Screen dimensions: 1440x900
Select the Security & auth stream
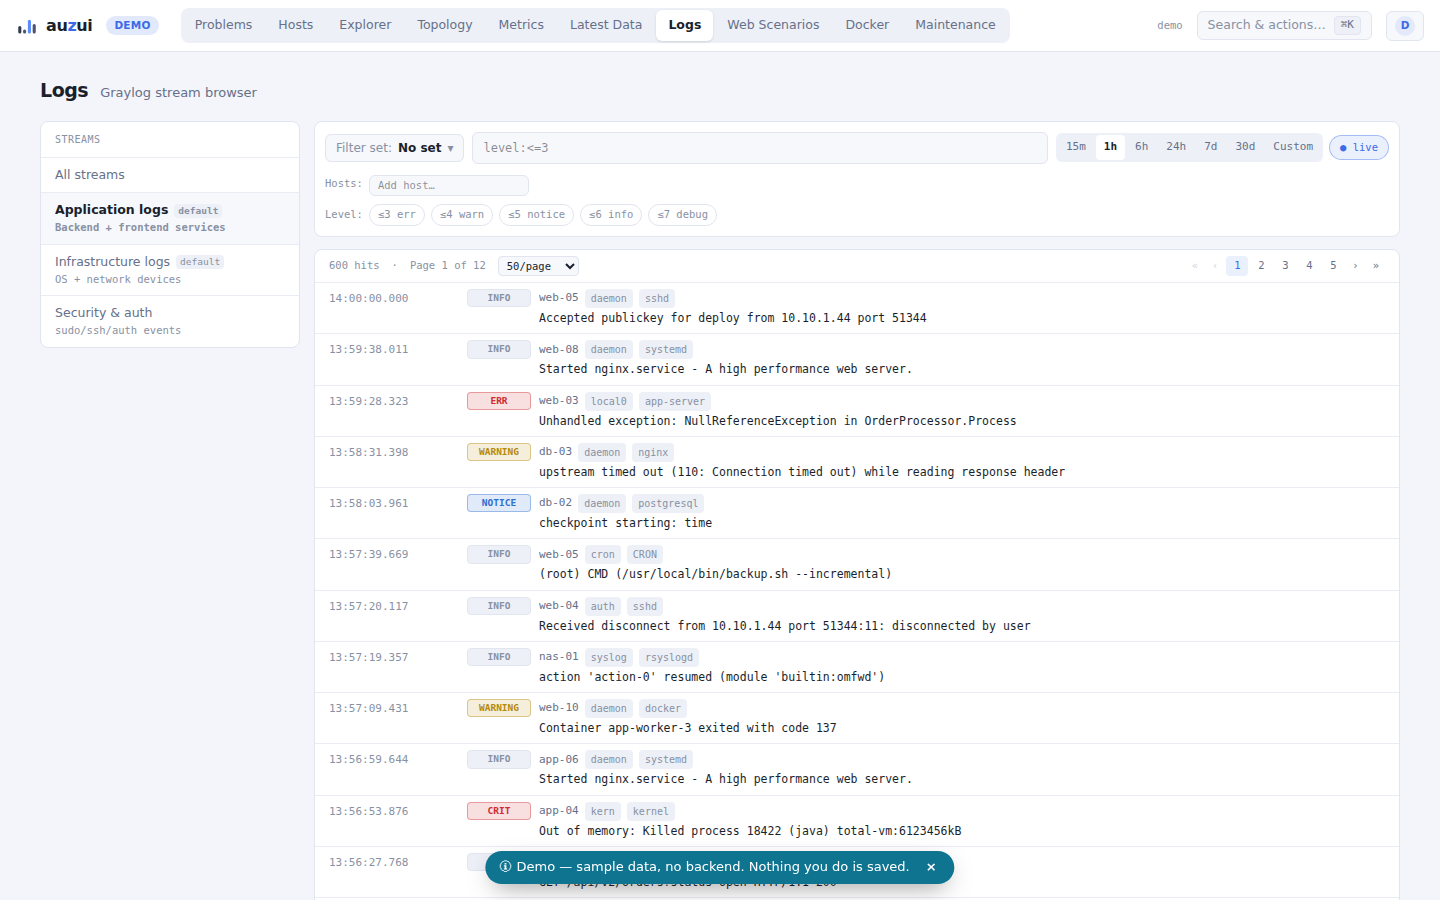click(170, 321)
